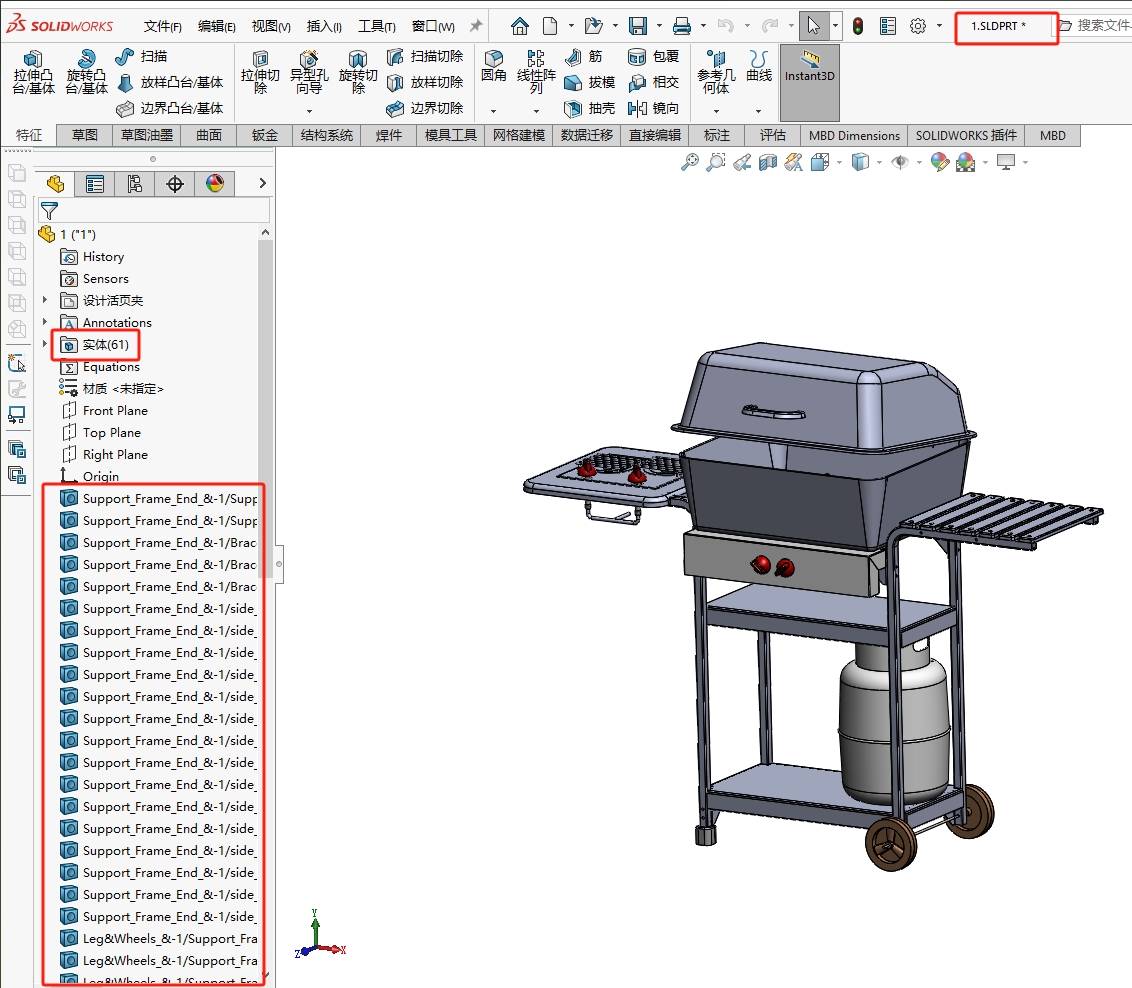Switch to the 钣金 CommandManager tab
The height and width of the screenshot is (988, 1132).
(262, 135)
